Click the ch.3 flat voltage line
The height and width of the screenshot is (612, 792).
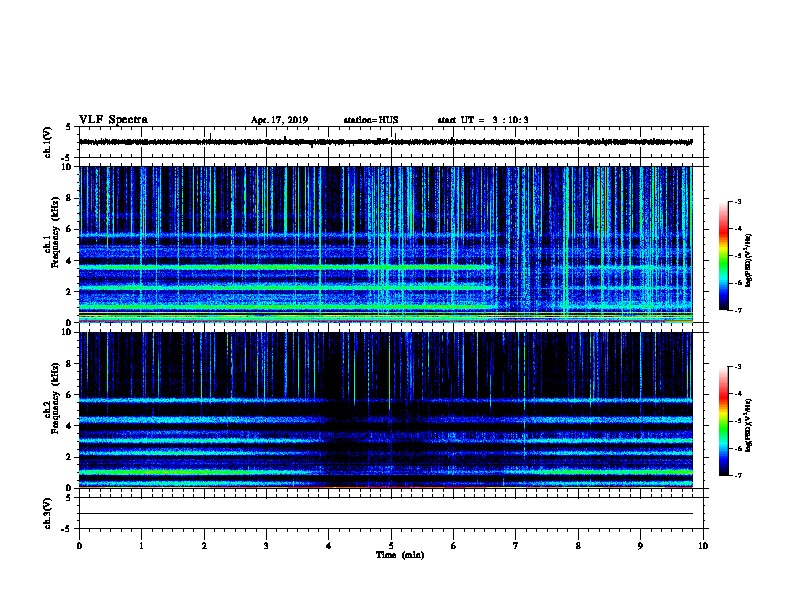385,514
